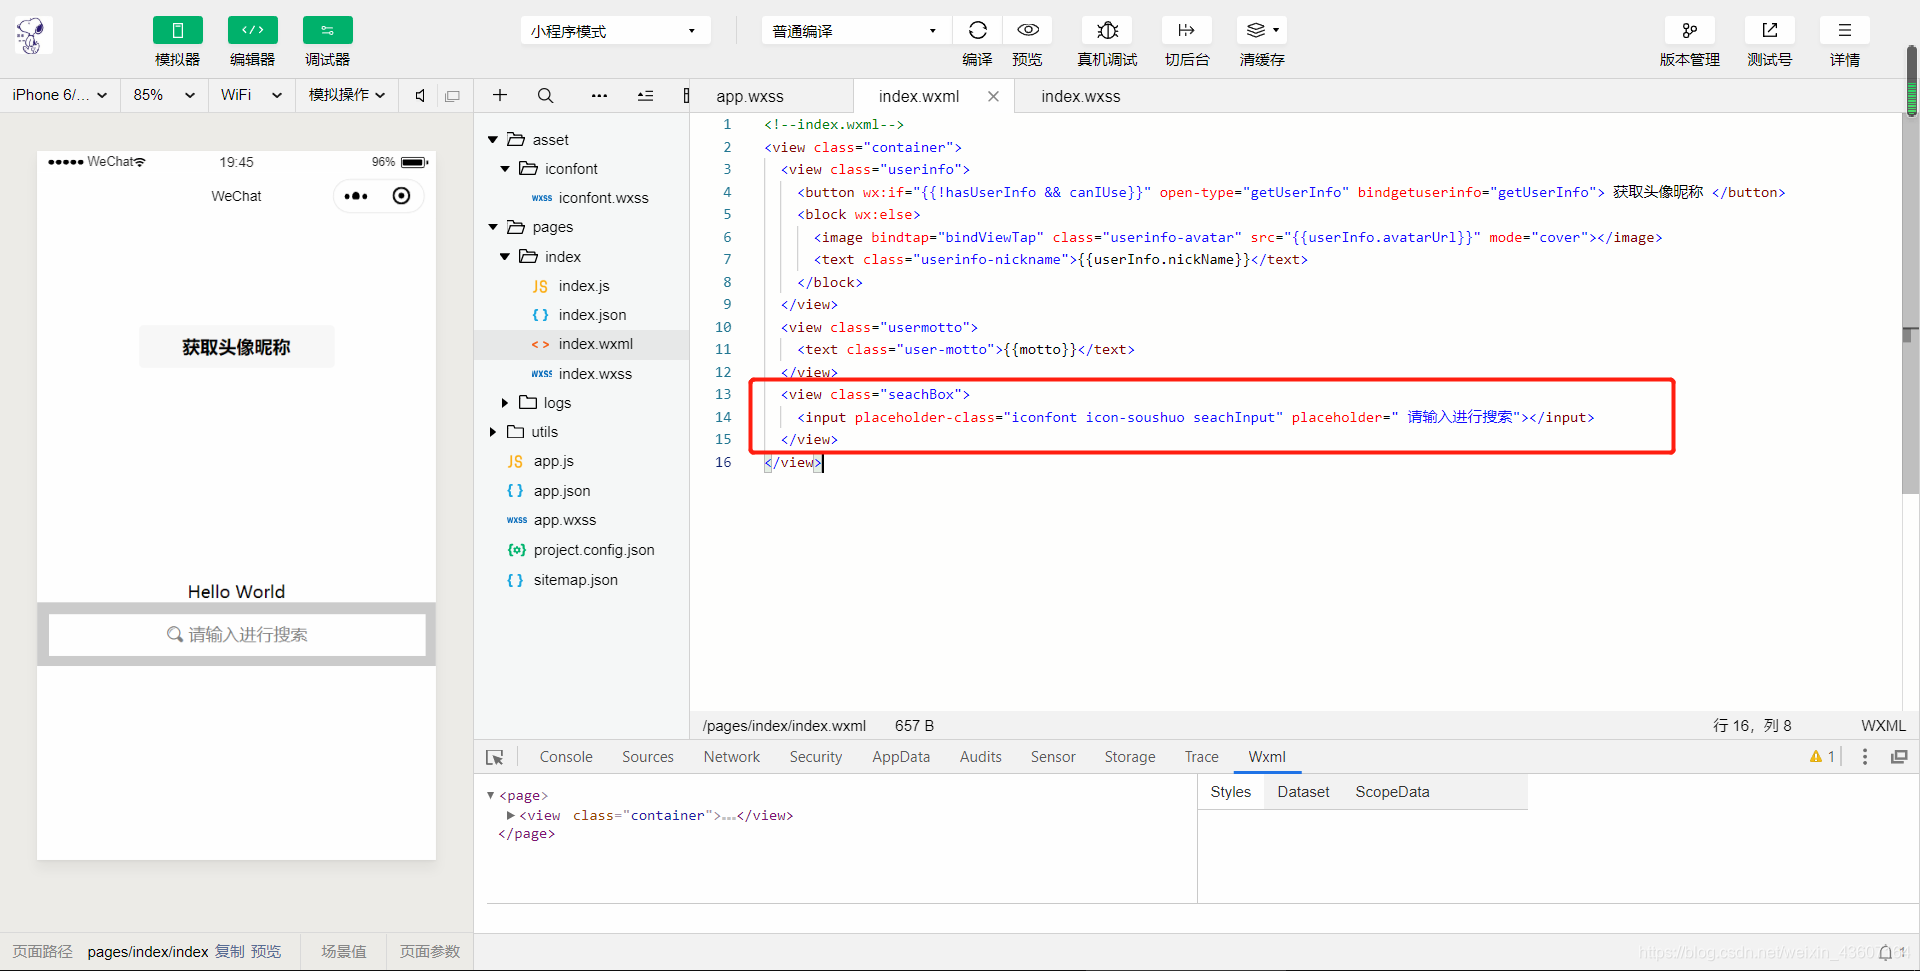
Task: Click the simulator capsule close circle
Action: [401, 196]
